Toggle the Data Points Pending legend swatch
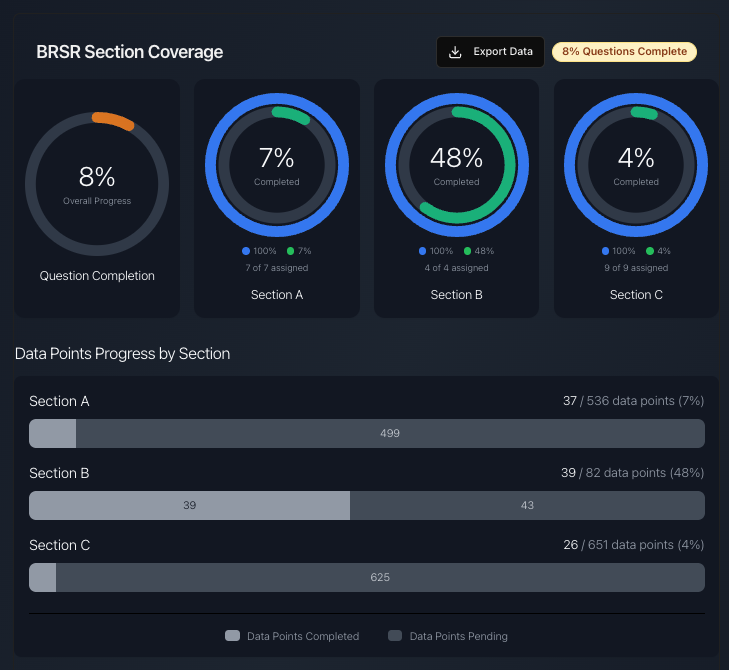 click(395, 636)
